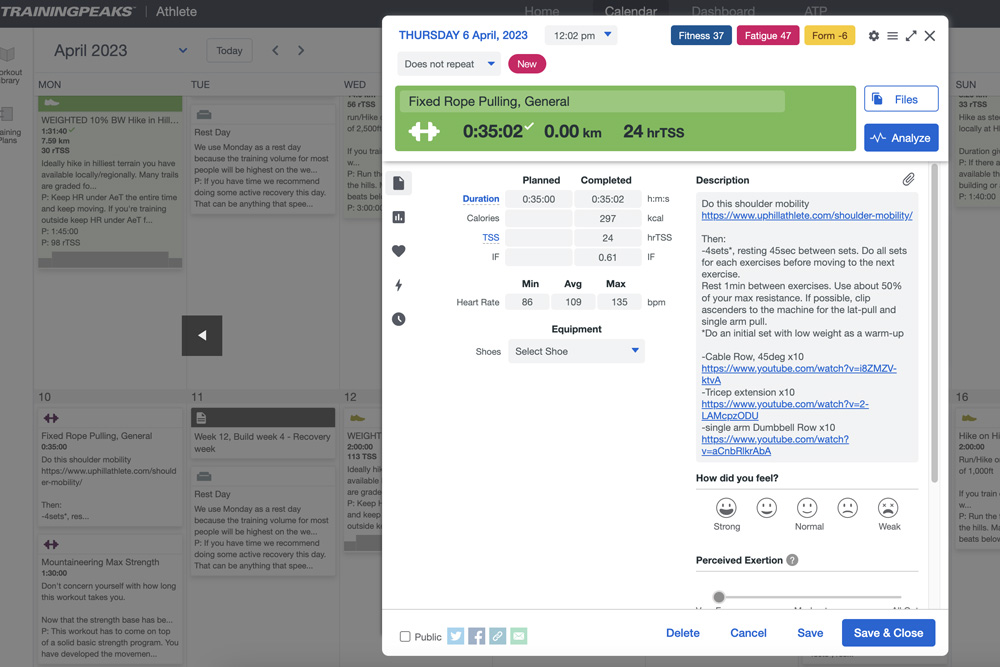Viewport: 1000px width, 667px height.
Task: Choose the Normal feeling face
Action: point(807,508)
